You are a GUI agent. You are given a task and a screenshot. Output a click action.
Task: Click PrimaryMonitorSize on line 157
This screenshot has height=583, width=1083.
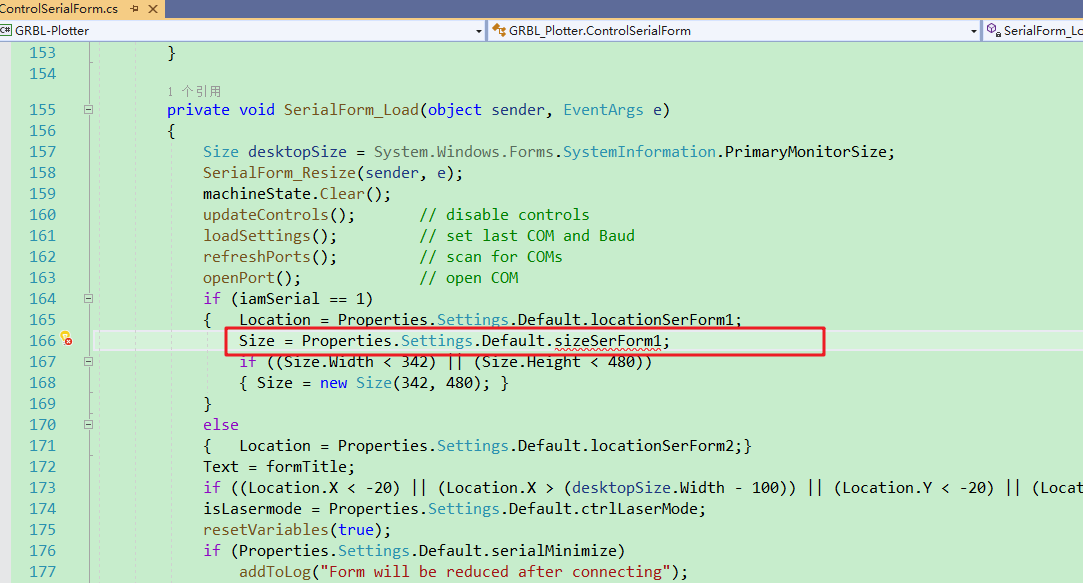click(x=805, y=152)
